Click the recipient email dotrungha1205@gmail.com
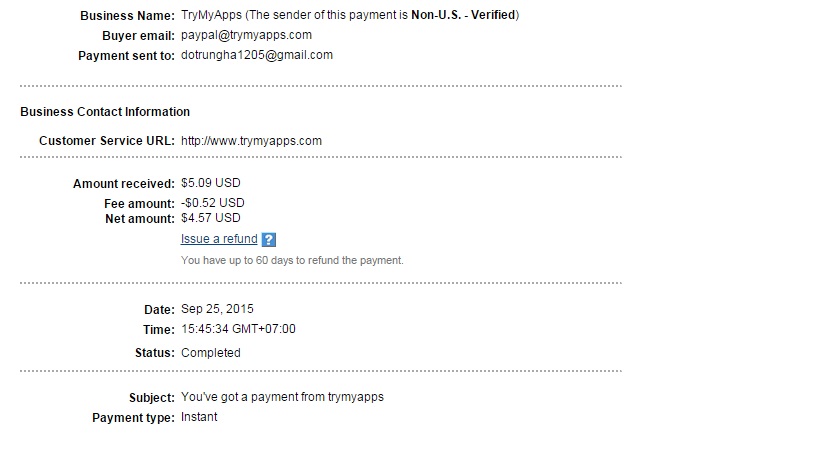The image size is (819, 460). click(257, 55)
